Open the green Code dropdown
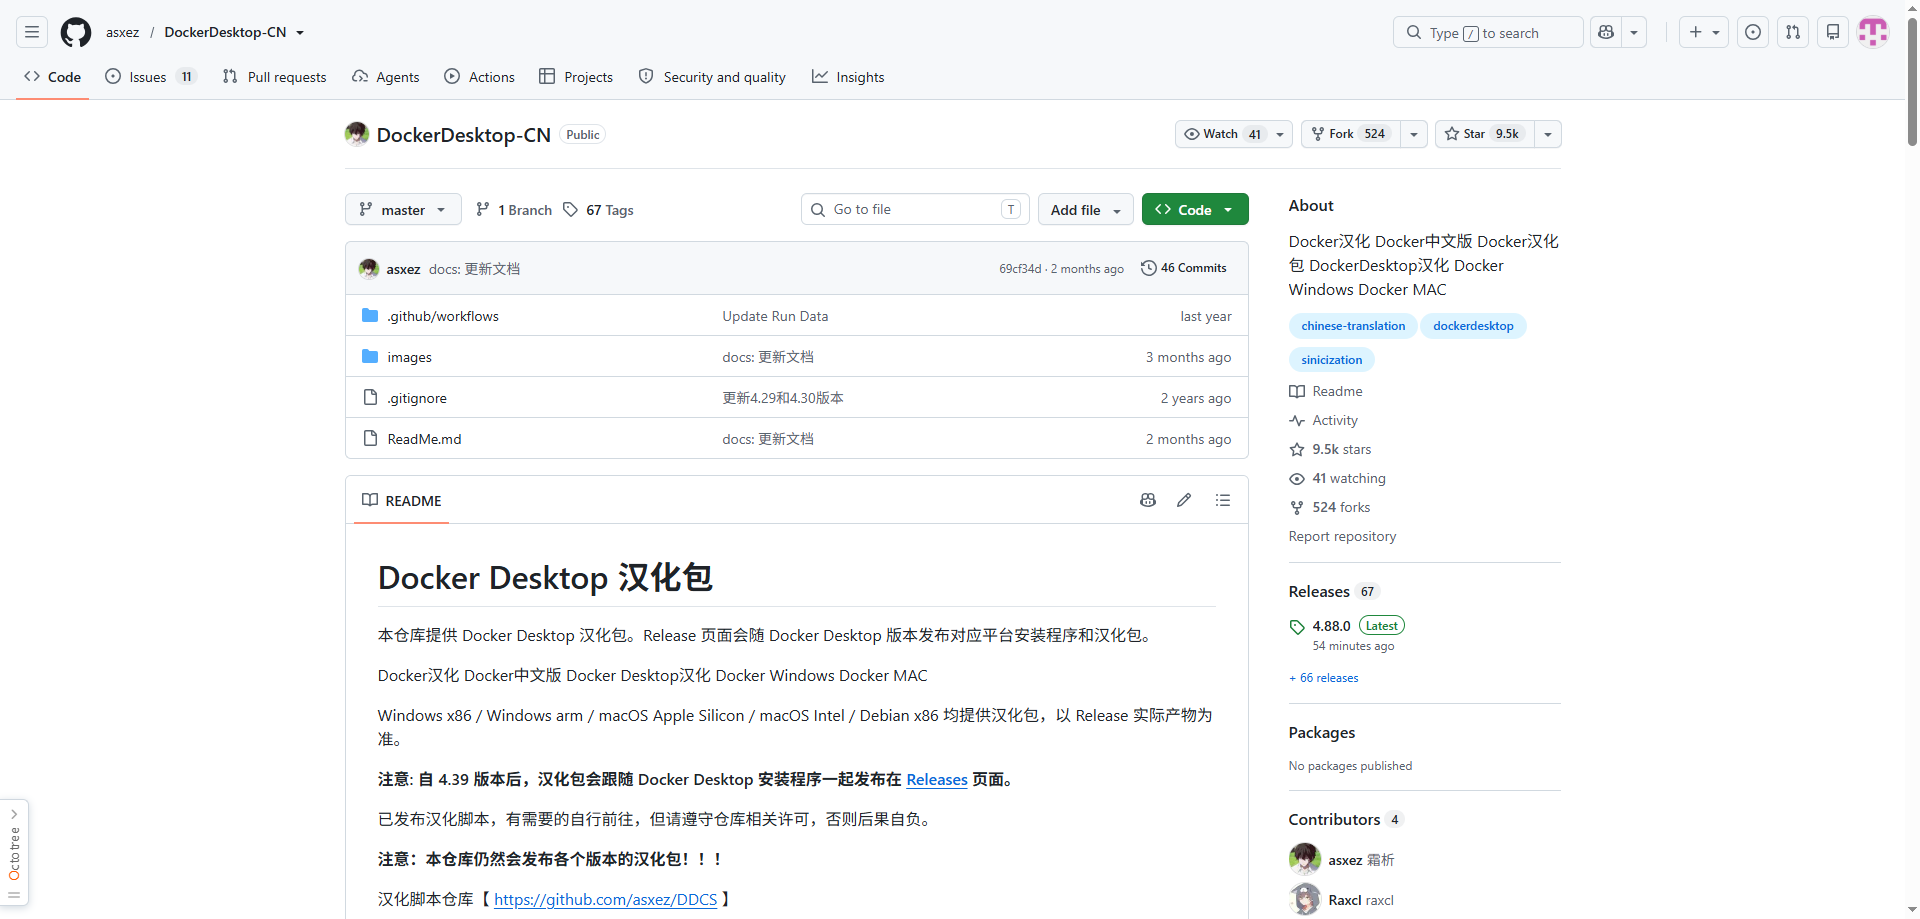Viewport: 1920px width, 919px height. 1195,209
